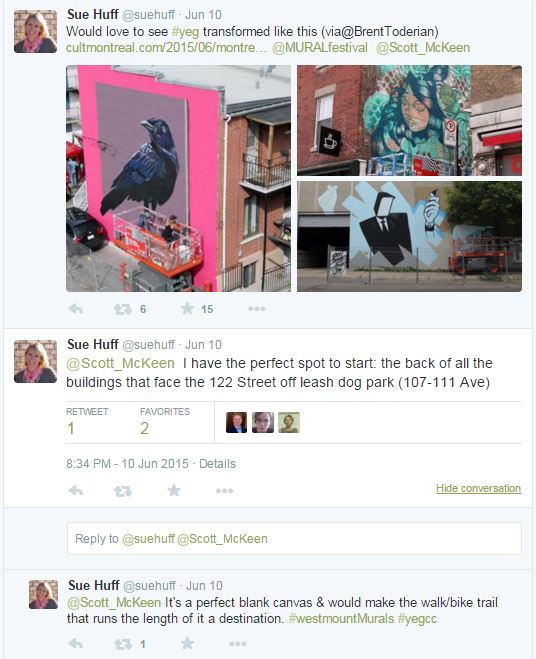Favorite the tweet showing 15 favorites
This screenshot has height=659, width=536.
[187, 308]
